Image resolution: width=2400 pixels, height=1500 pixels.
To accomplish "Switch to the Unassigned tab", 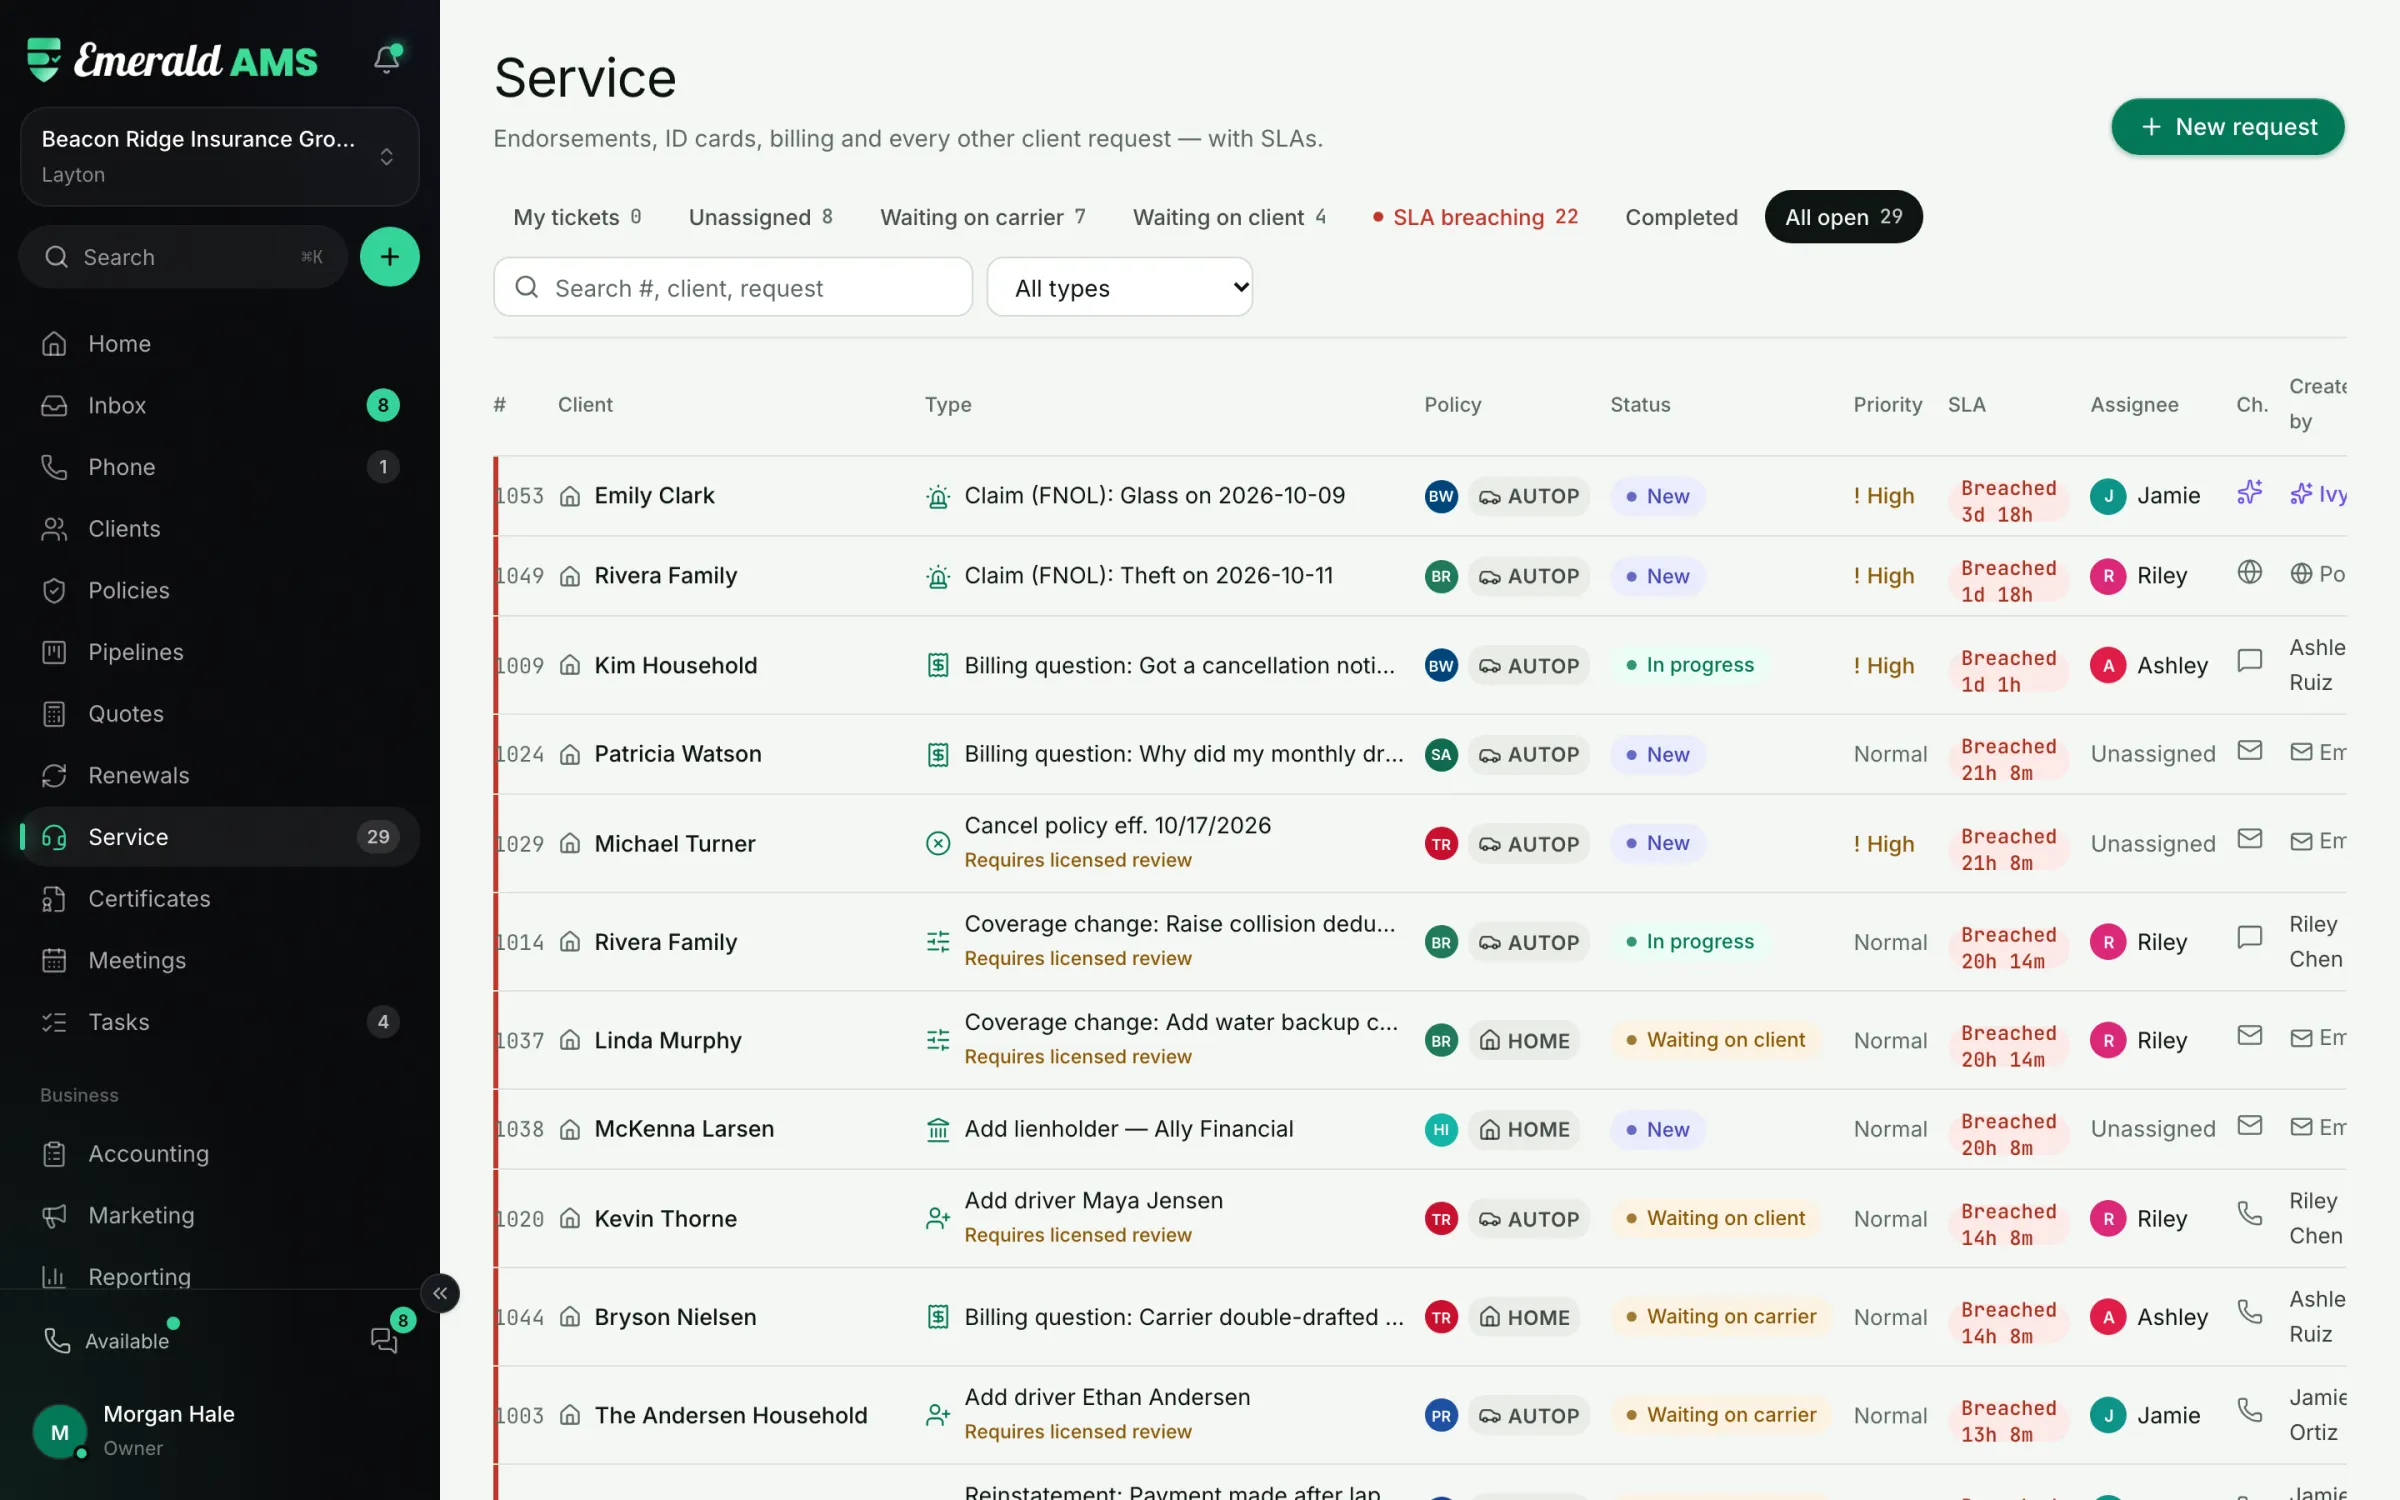I will (760, 217).
